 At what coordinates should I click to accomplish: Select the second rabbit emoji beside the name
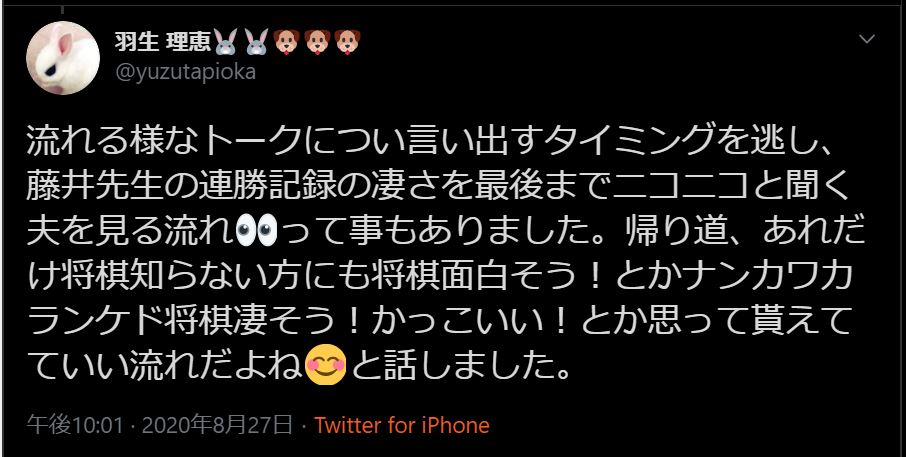point(256,42)
